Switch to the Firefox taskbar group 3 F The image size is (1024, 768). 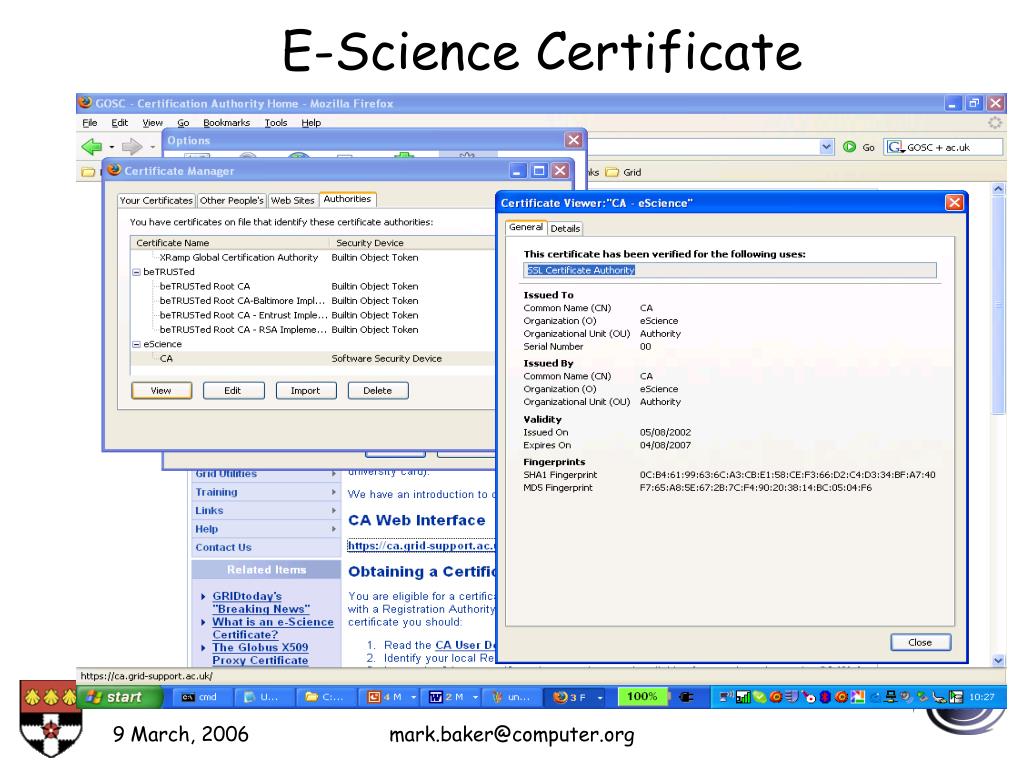(x=577, y=697)
